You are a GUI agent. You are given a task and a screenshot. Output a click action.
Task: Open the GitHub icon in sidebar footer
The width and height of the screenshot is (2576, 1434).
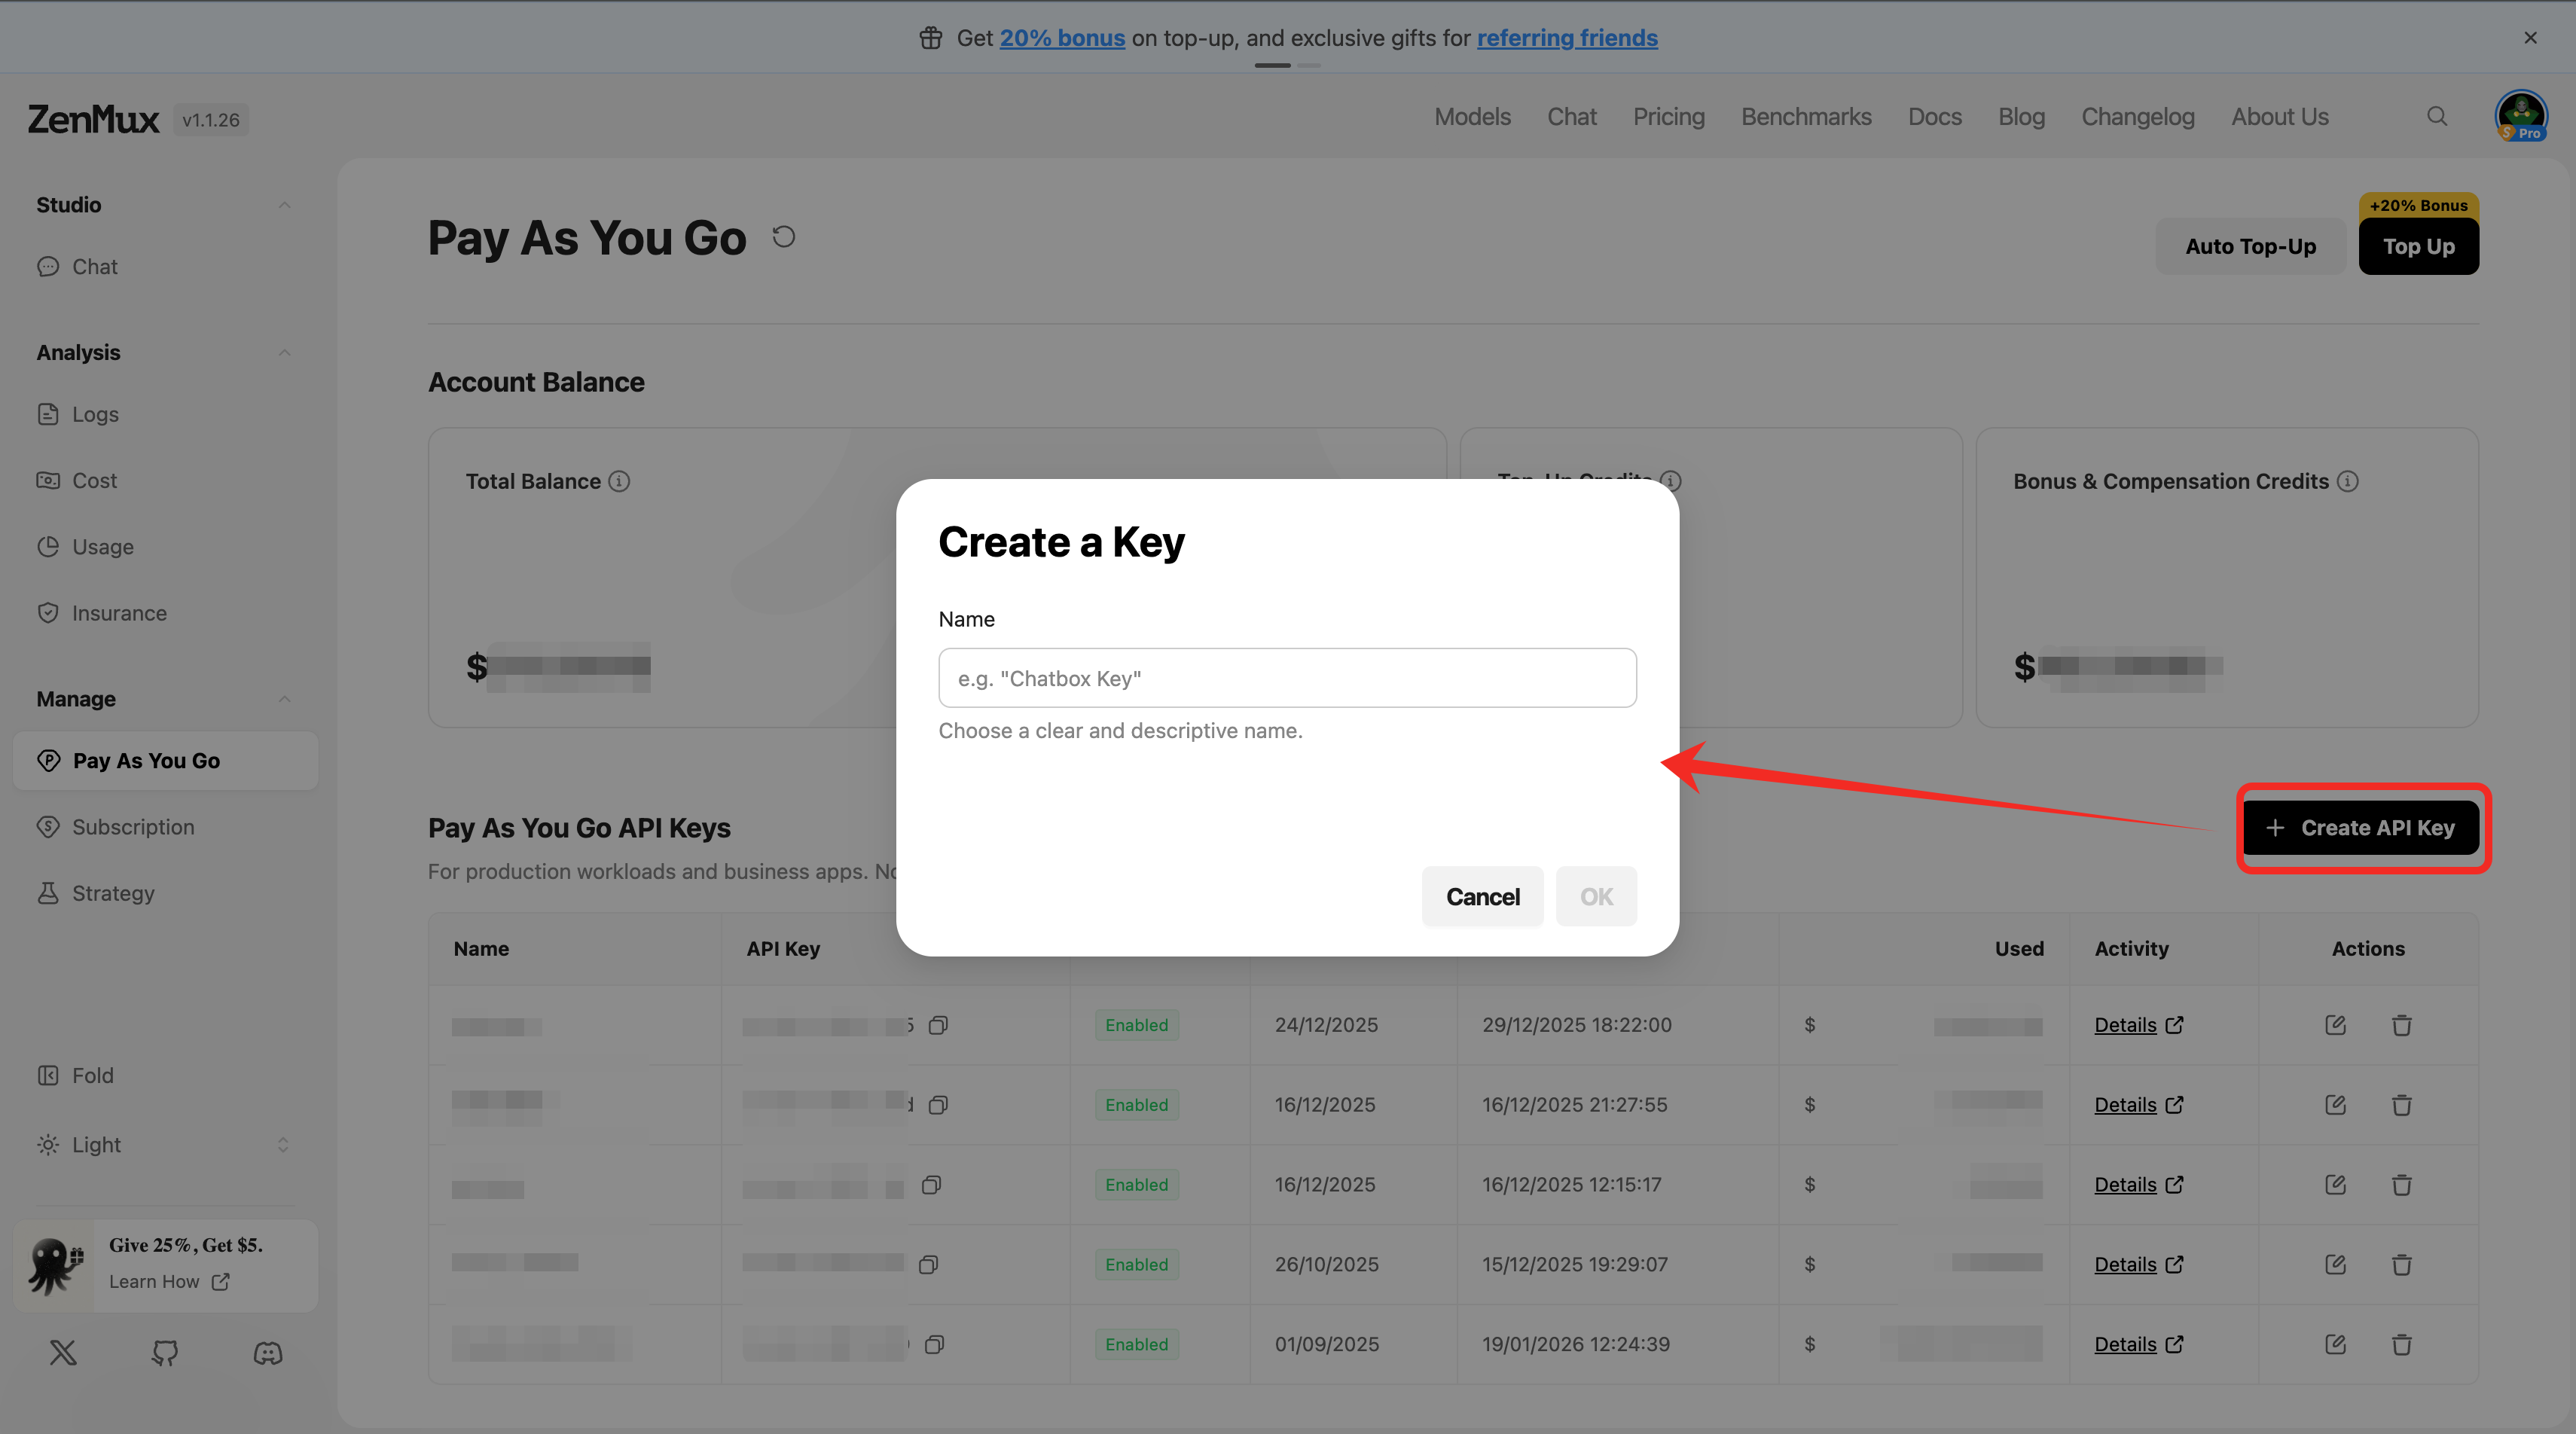point(165,1353)
